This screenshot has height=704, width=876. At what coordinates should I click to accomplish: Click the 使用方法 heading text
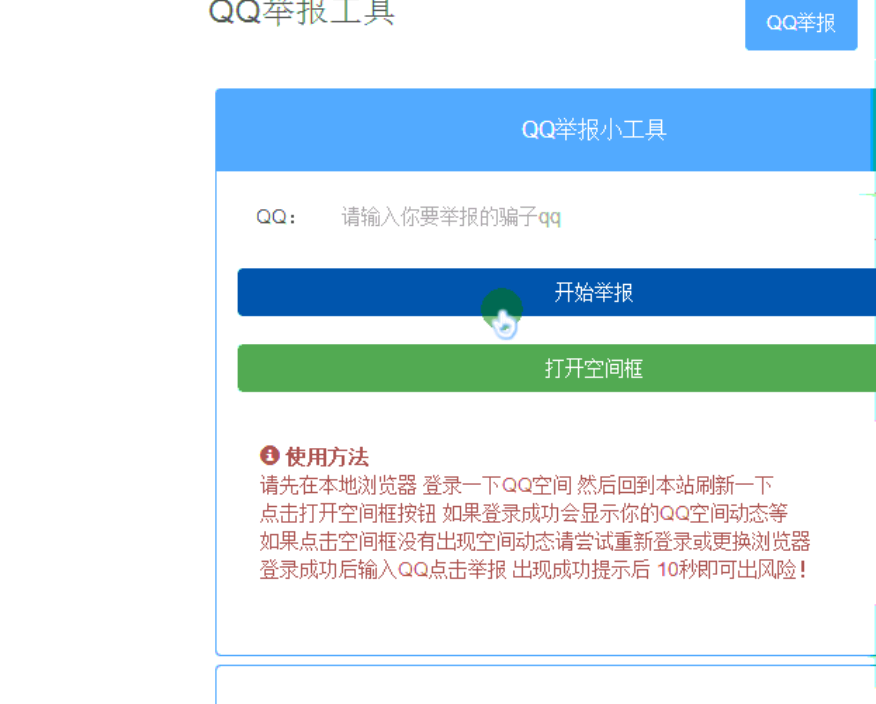click(x=327, y=457)
